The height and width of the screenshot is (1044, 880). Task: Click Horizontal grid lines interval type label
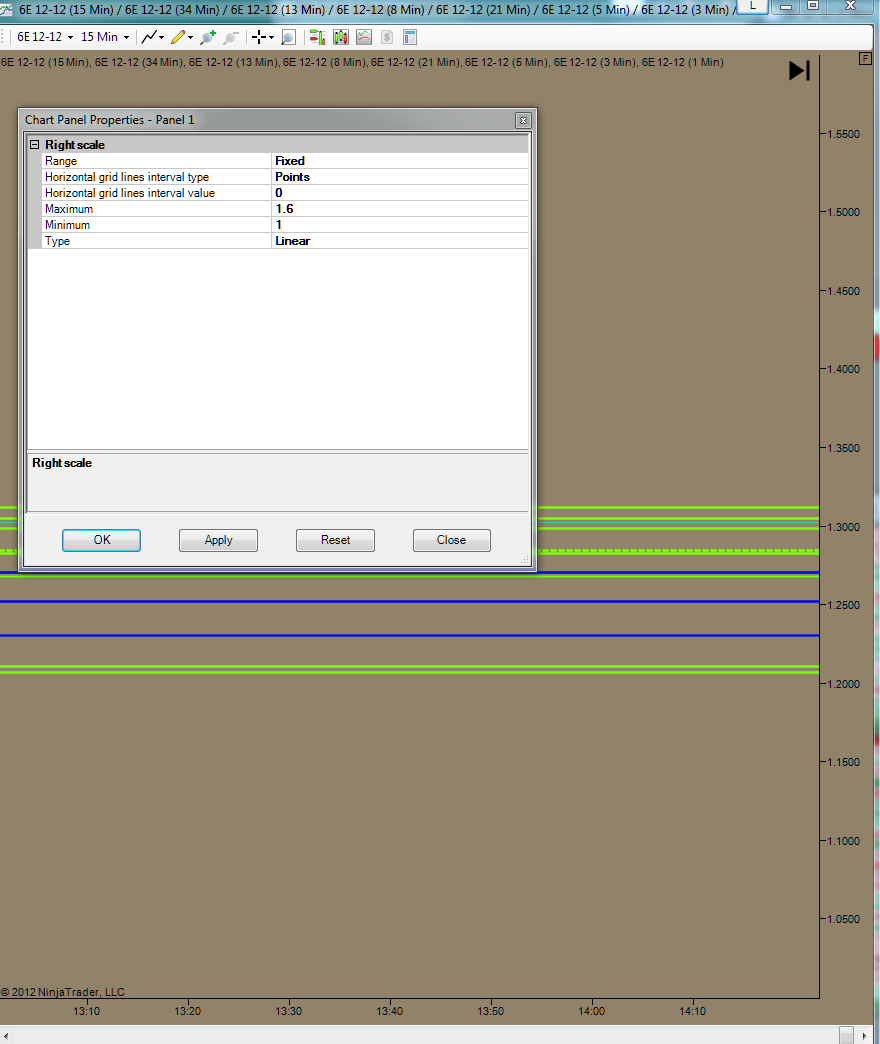126,177
